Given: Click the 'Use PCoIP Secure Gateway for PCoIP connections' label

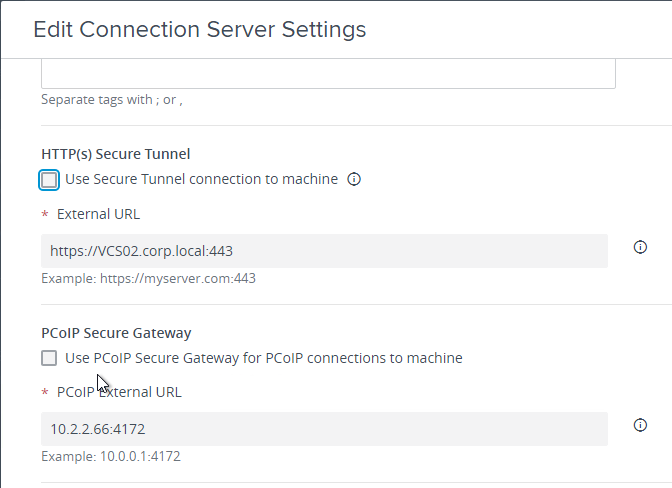Looking at the screenshot, I should click(264, 358).
